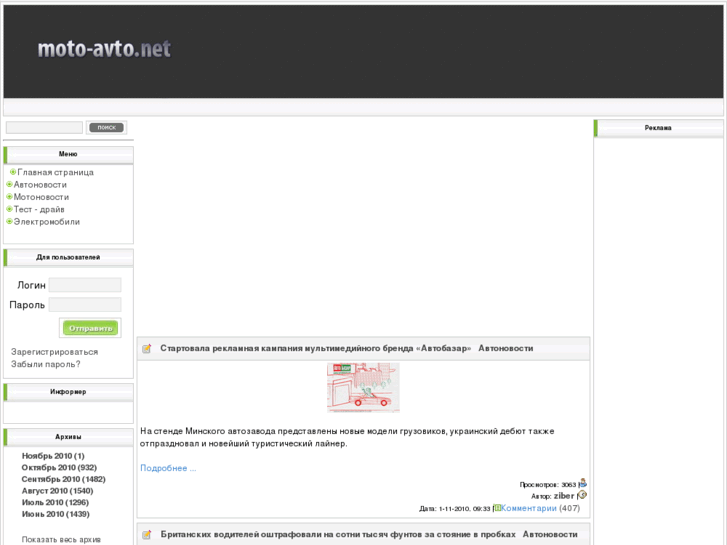Click green bullet icon beside Тест - драйв
The image size is (727, 545).
(x=9, y=209)
